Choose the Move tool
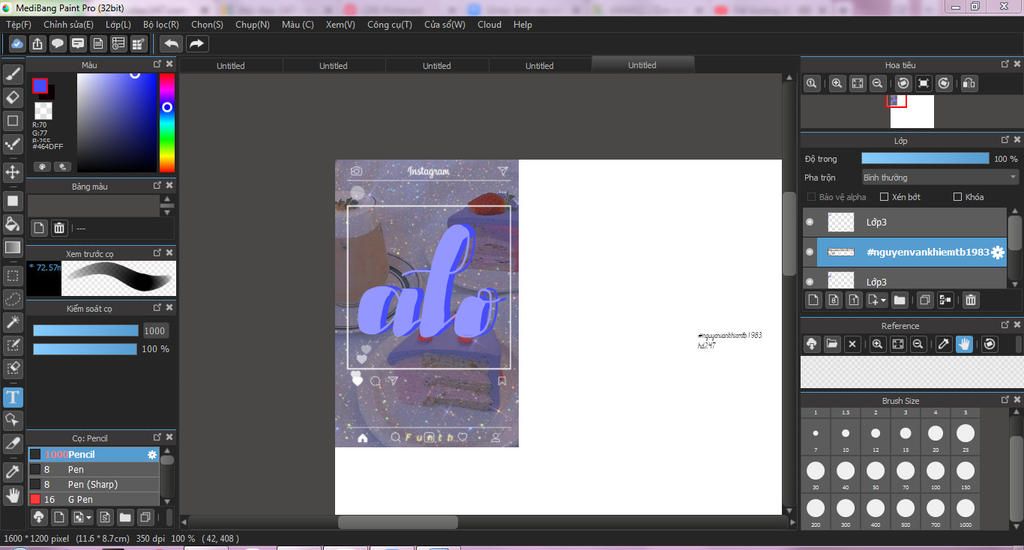This screenshot has width=1024, height=550. tap(12, 172)
